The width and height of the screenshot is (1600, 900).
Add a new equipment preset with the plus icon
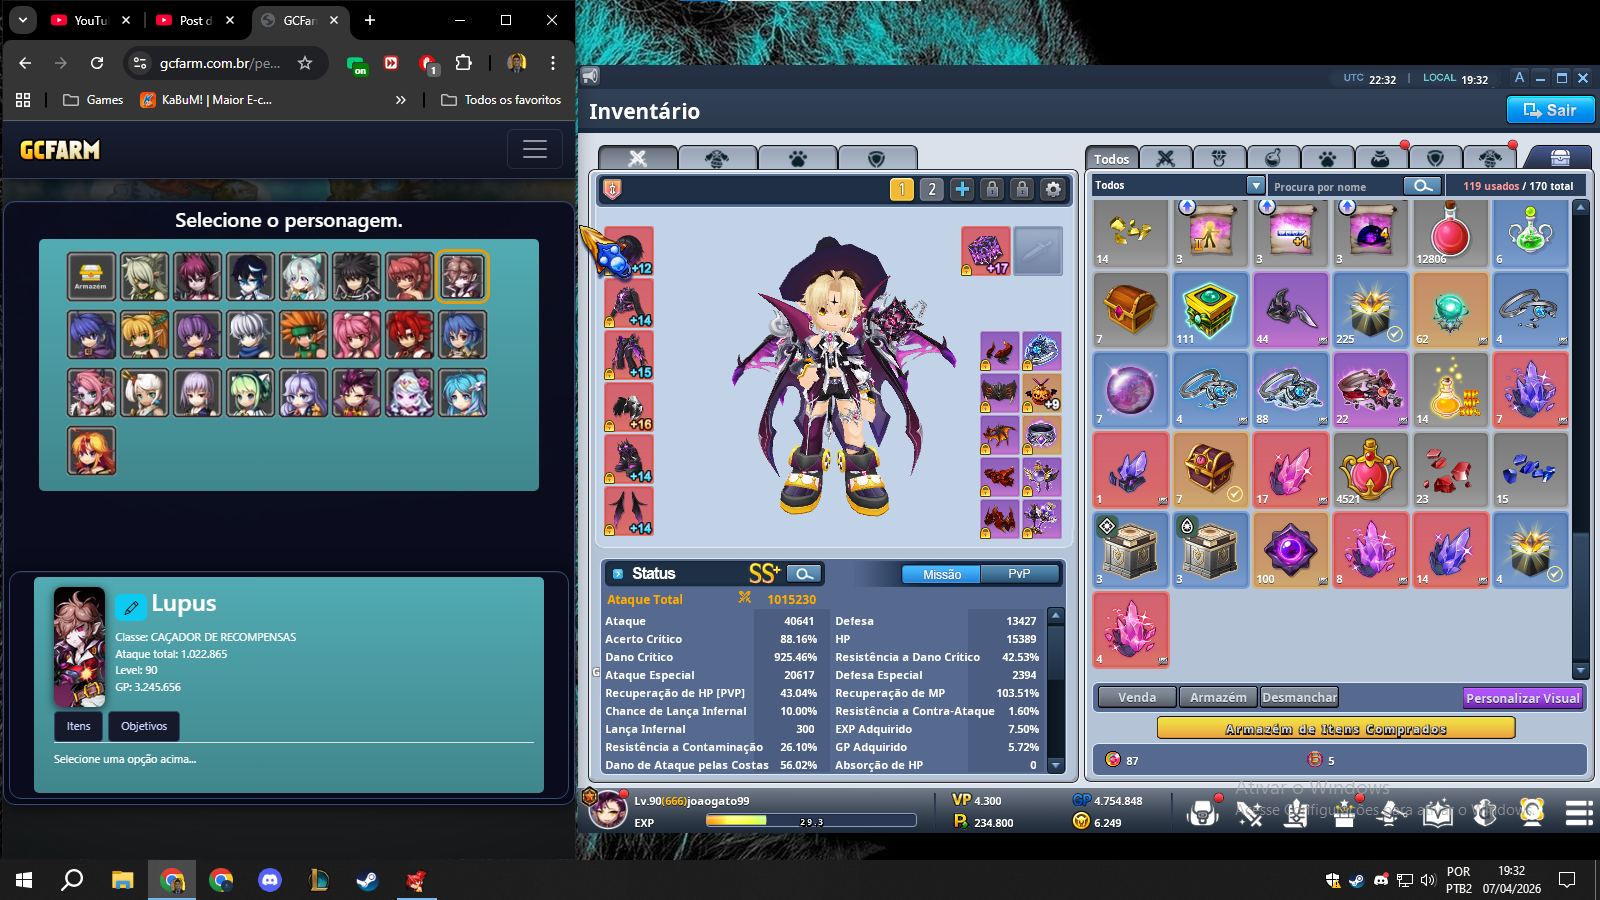962,189
